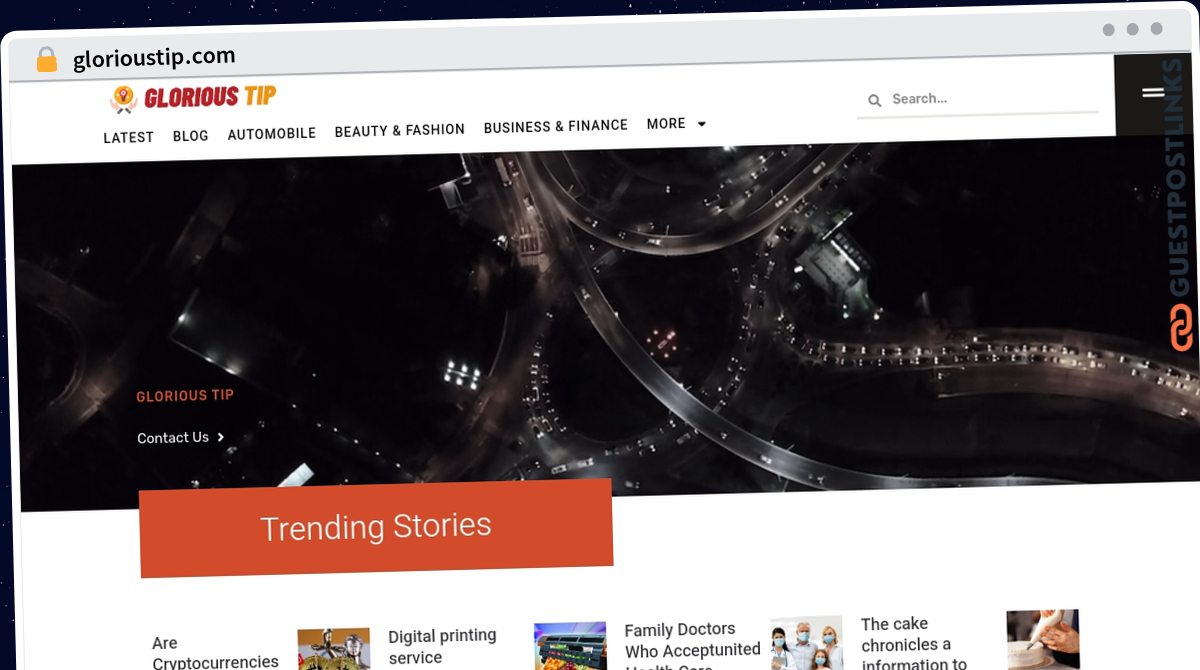The image size is (1200, 670).
Task: Open the LATEST menu item
Action: (x=129, y=137)
